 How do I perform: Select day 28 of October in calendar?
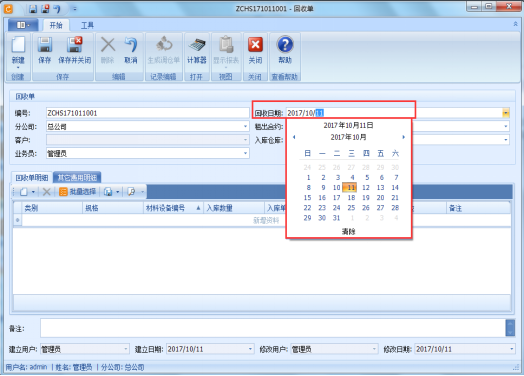[x=395, y=208]
